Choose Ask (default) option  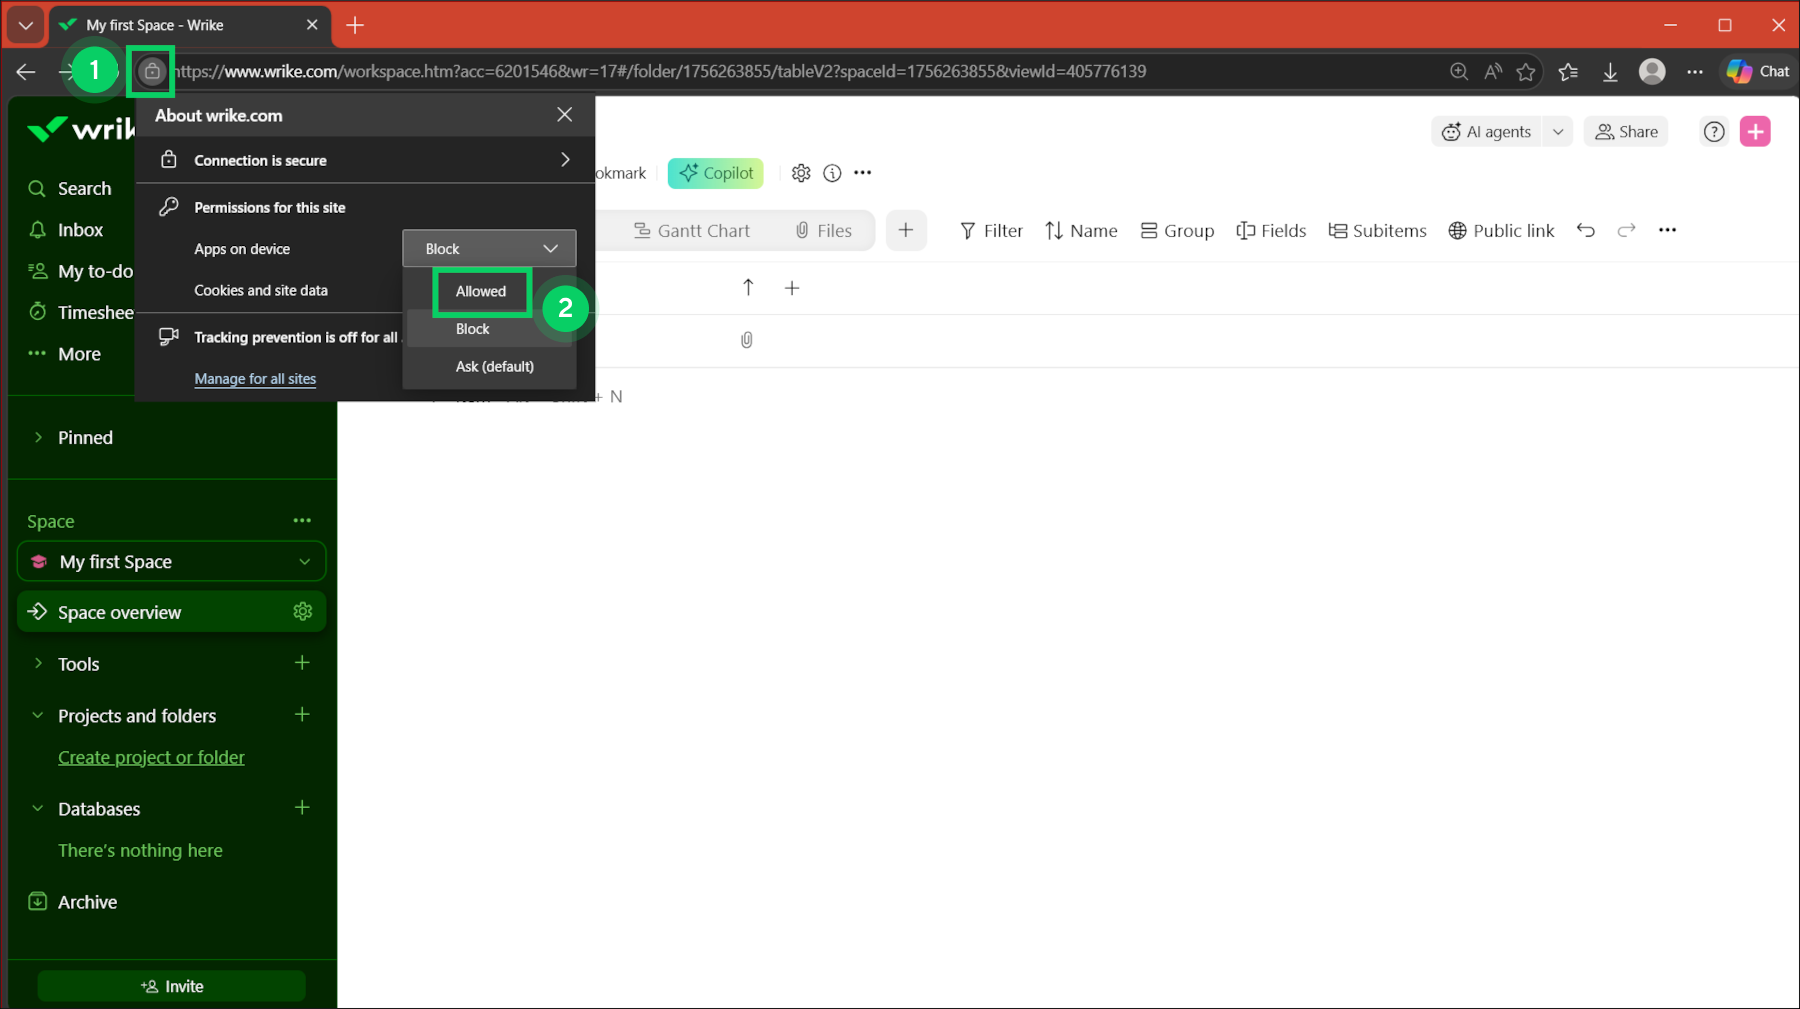click(x=495, y=366)
